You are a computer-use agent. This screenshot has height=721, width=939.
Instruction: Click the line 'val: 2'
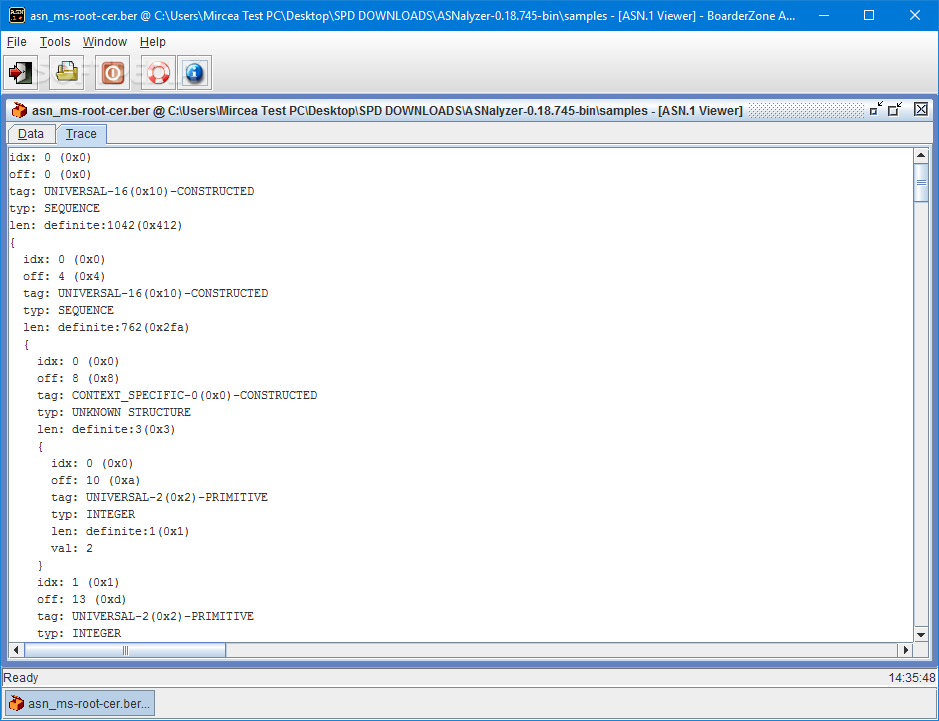click(72, 548)
